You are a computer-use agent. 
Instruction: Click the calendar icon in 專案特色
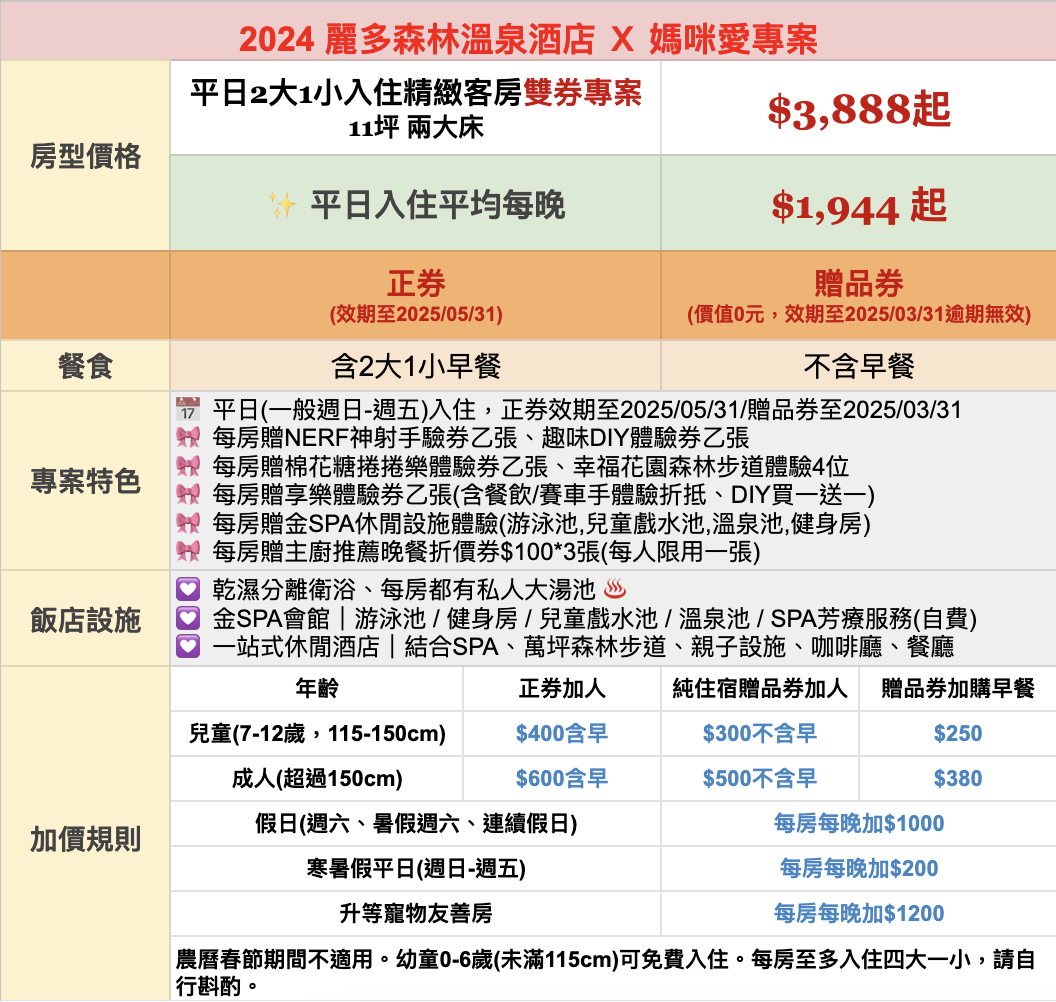tap(187, 409)
